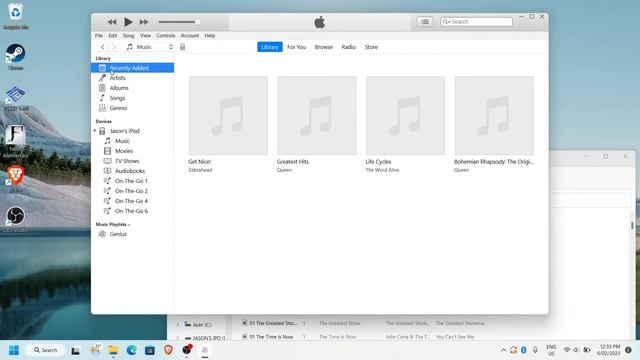Select Recently Added in the Library sidebar
Screen dimensions: 640x360
(x=132, y=68)
